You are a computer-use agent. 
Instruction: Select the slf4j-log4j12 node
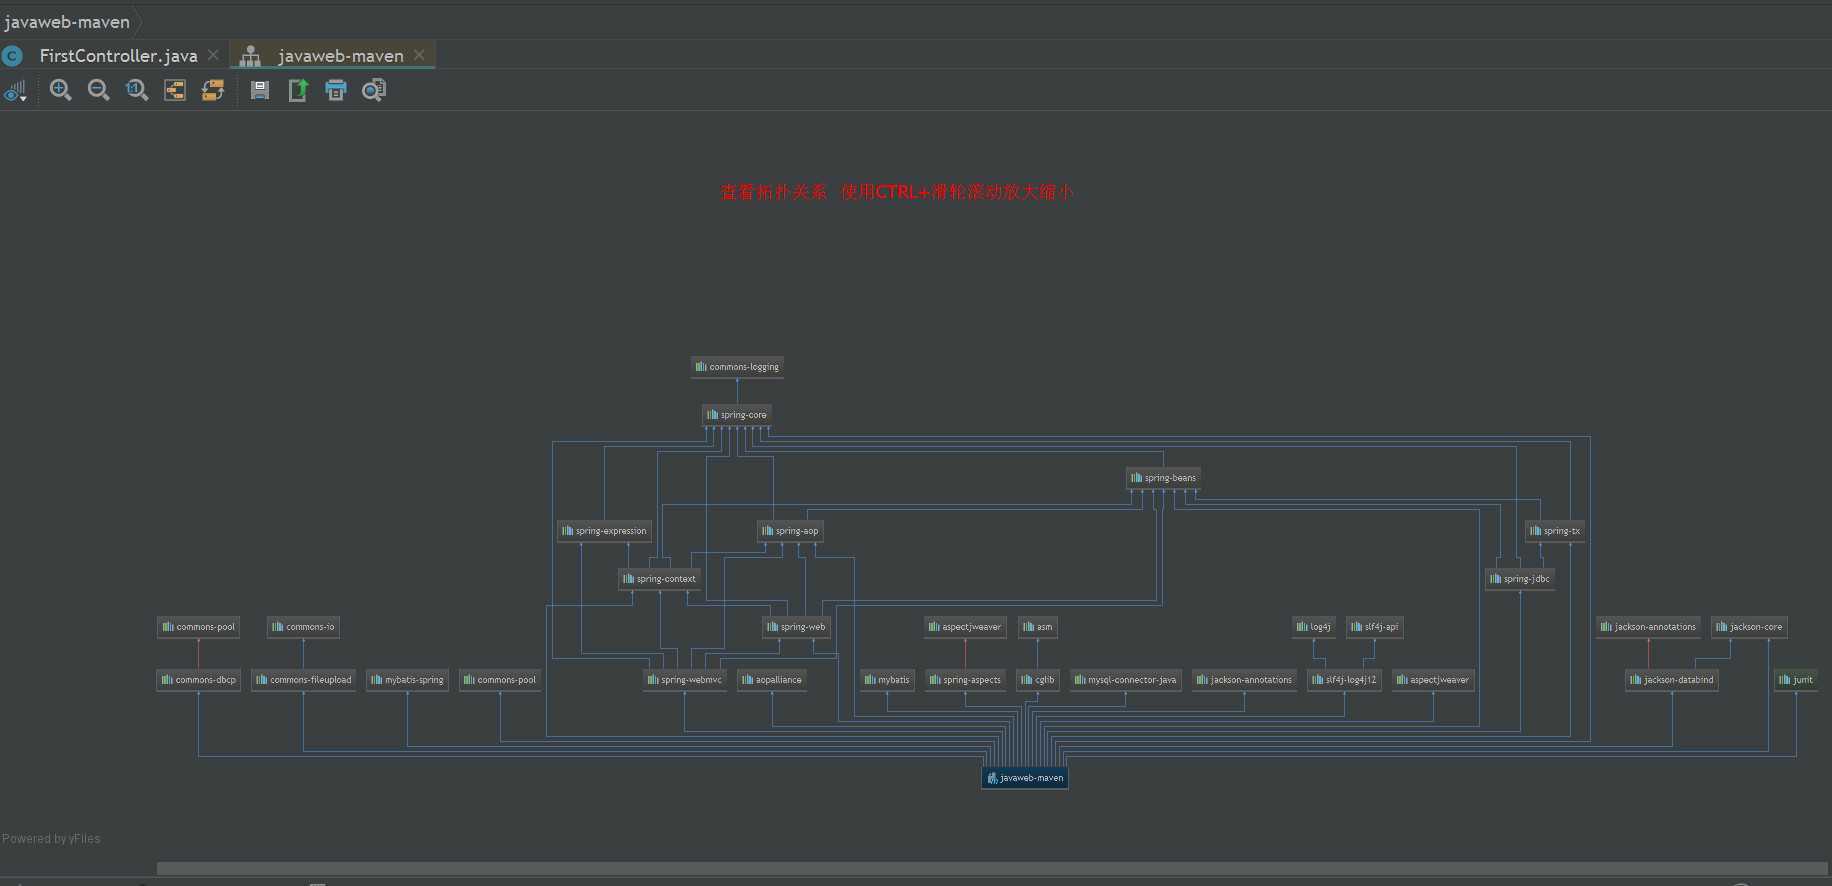click(1344, 680)
